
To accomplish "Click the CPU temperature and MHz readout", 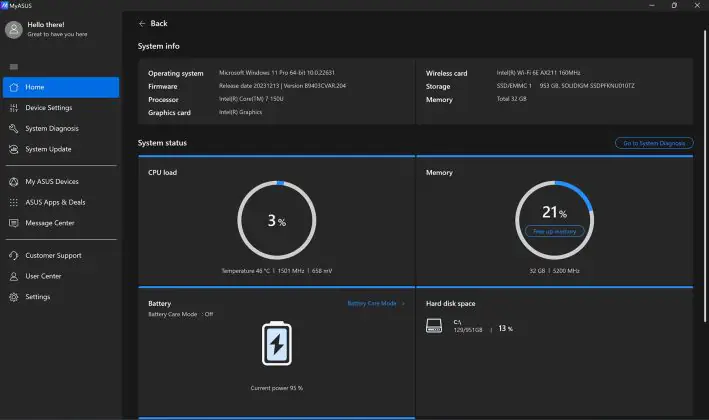I will (x=277, y=271).
